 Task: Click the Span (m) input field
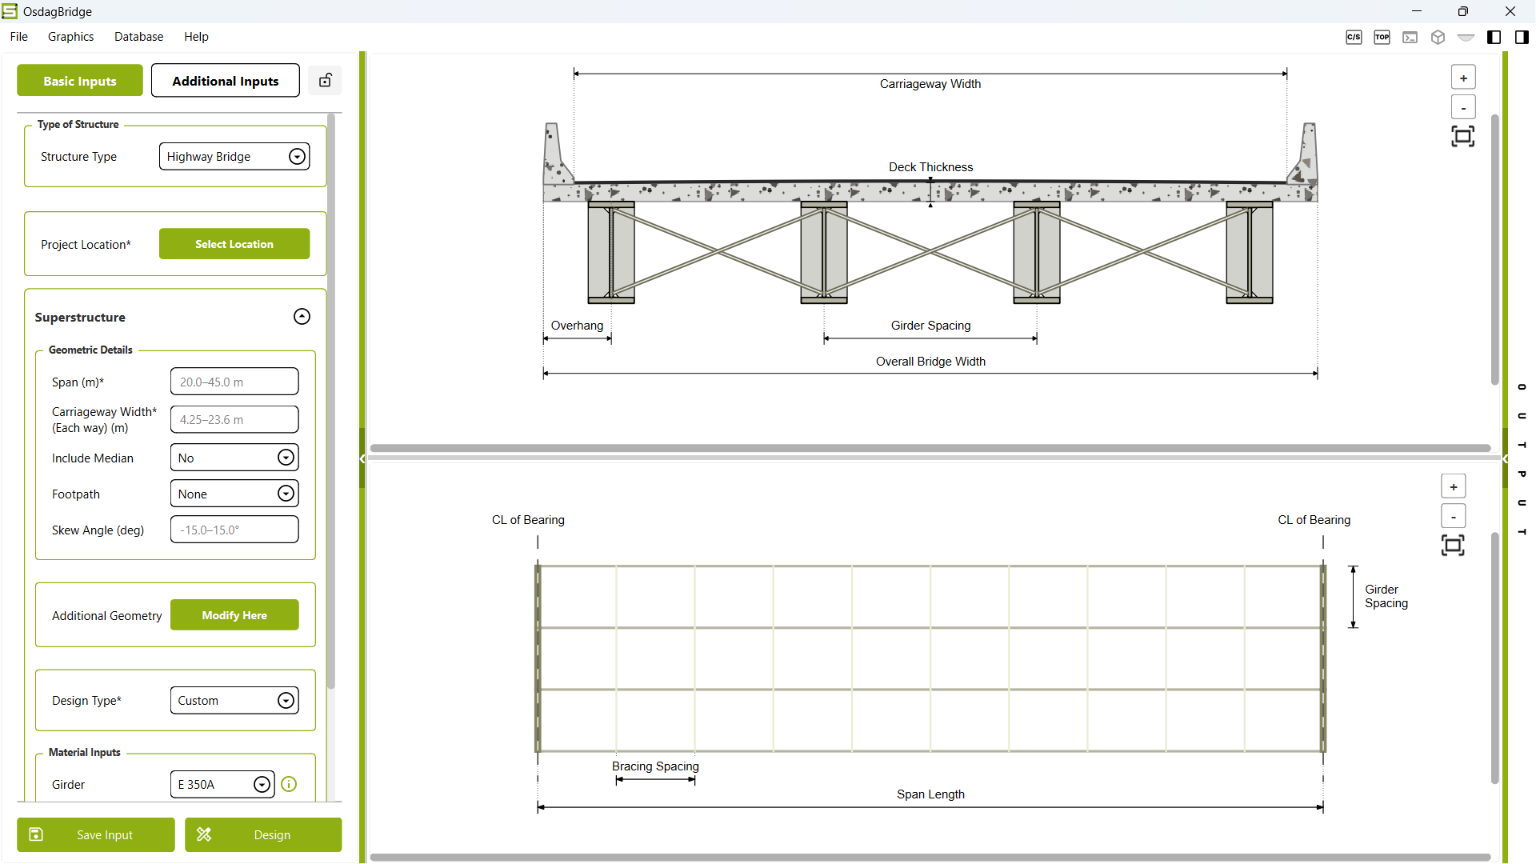click(x=234, y=382)
